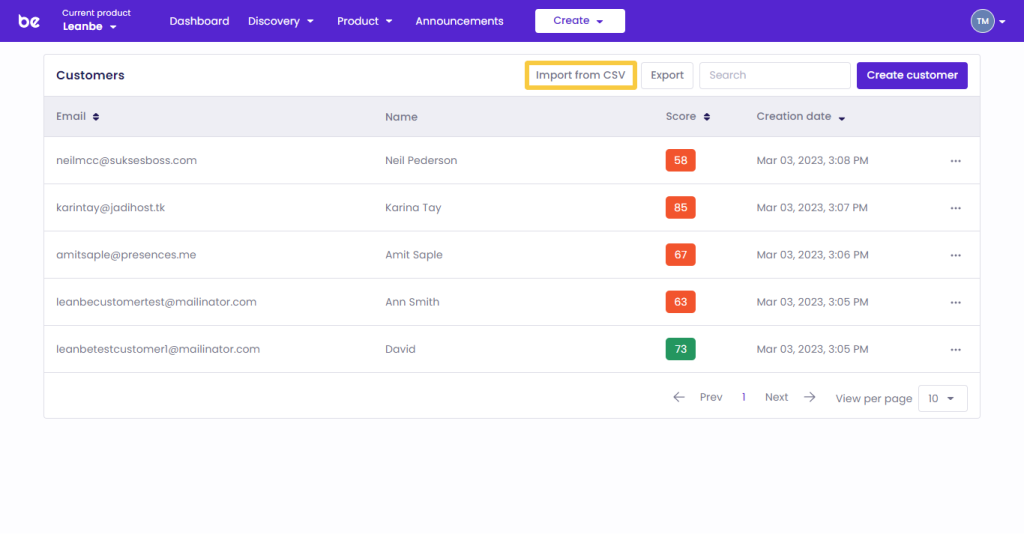Click Import from CSV button
1024x534 pixels.
[580, 75]
